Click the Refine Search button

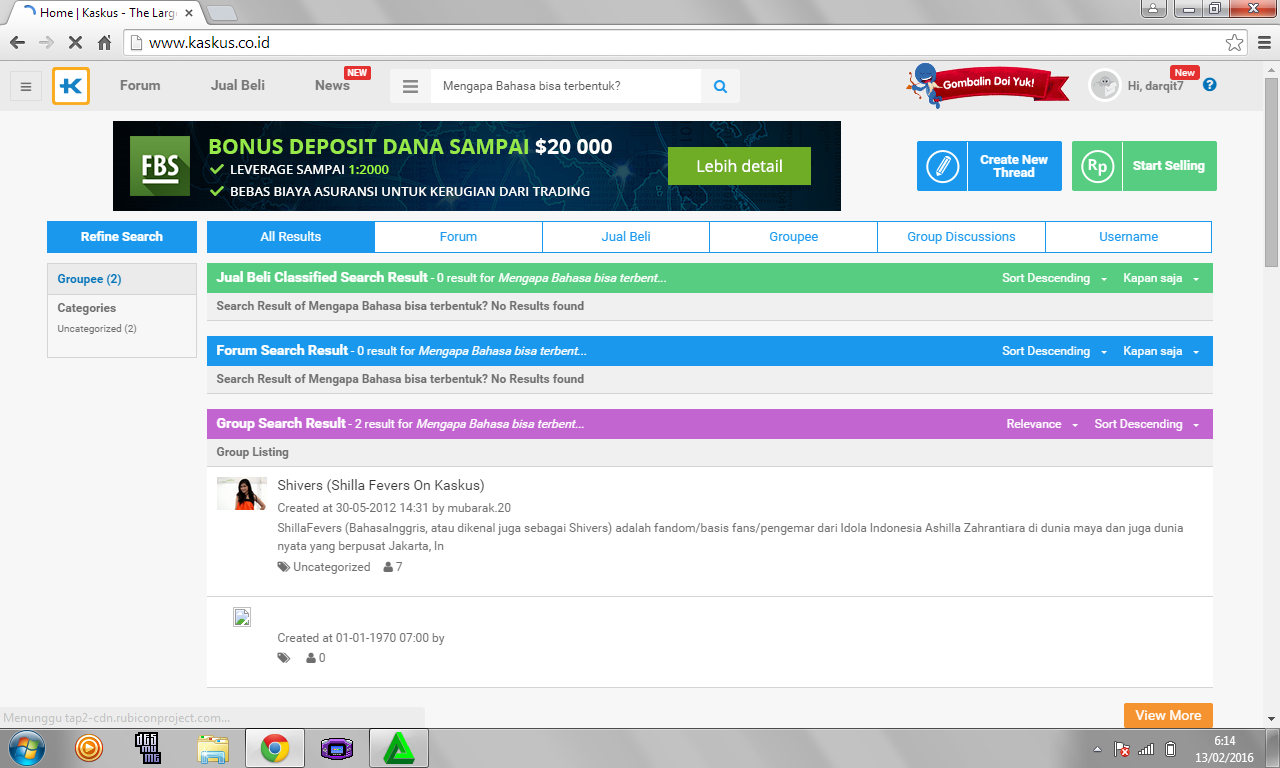click(122, 237)
